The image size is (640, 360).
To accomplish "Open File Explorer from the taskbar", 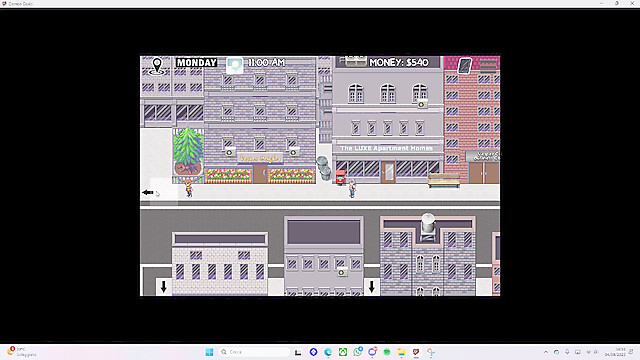I will click(x=402, y=352).
